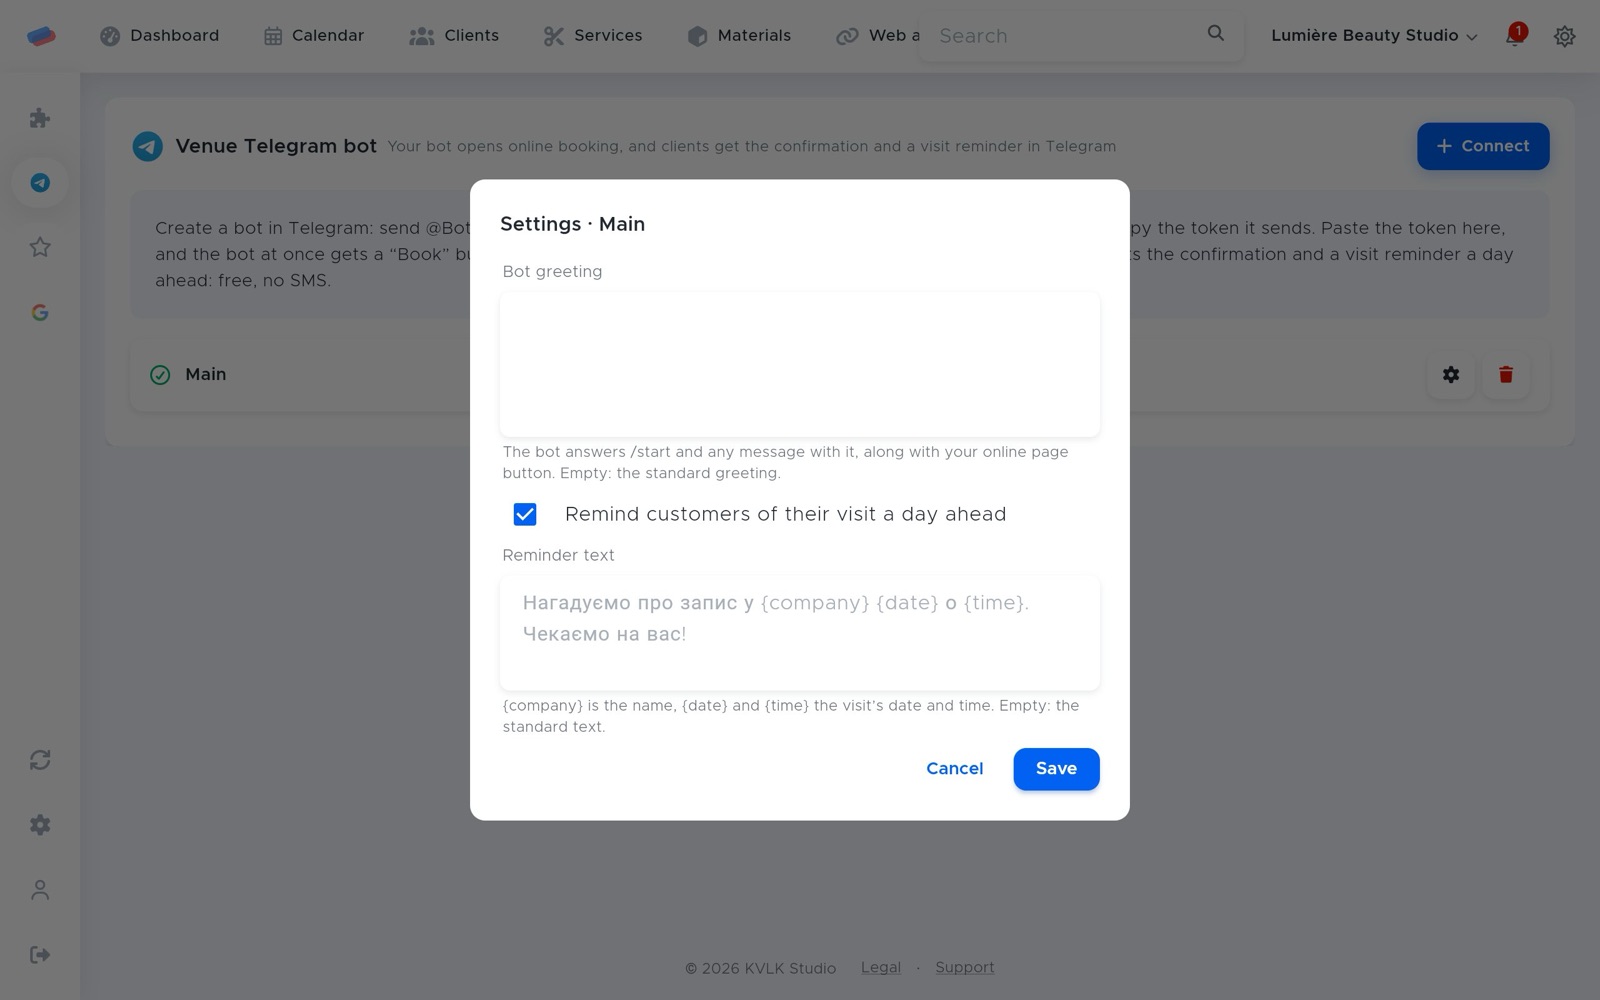
Task: Click the logout icon in sidebar
Action: (x=40, y=955)
